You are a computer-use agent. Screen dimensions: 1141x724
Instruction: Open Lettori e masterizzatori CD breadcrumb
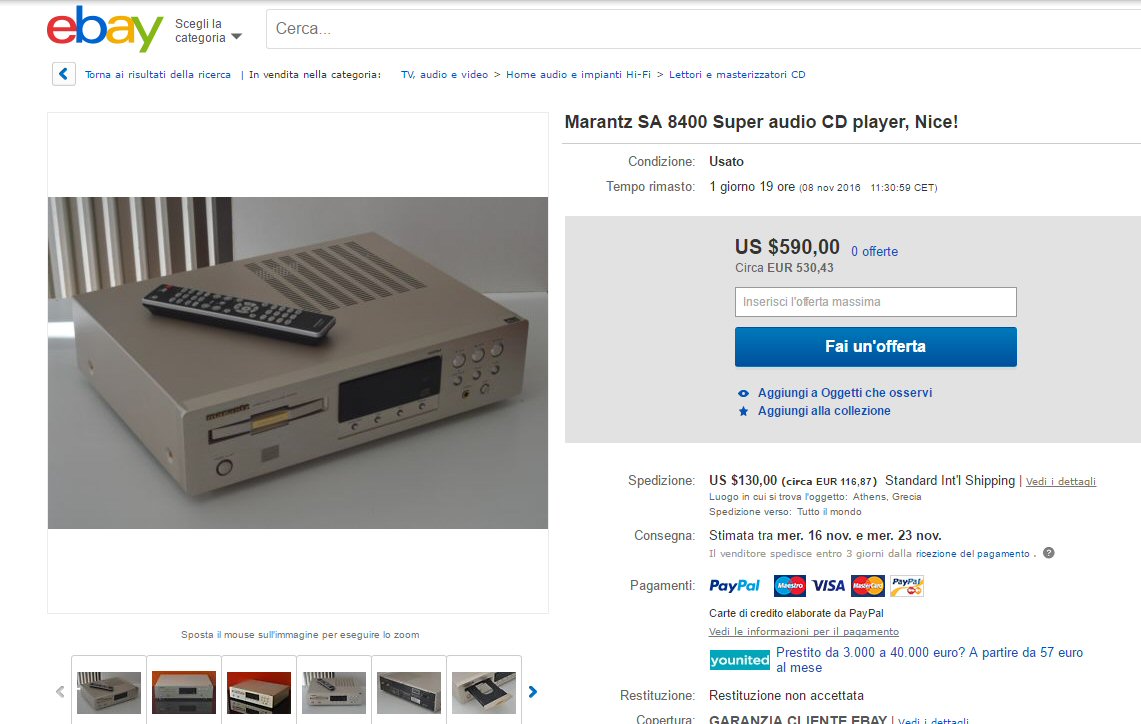(x=737, y=74)
